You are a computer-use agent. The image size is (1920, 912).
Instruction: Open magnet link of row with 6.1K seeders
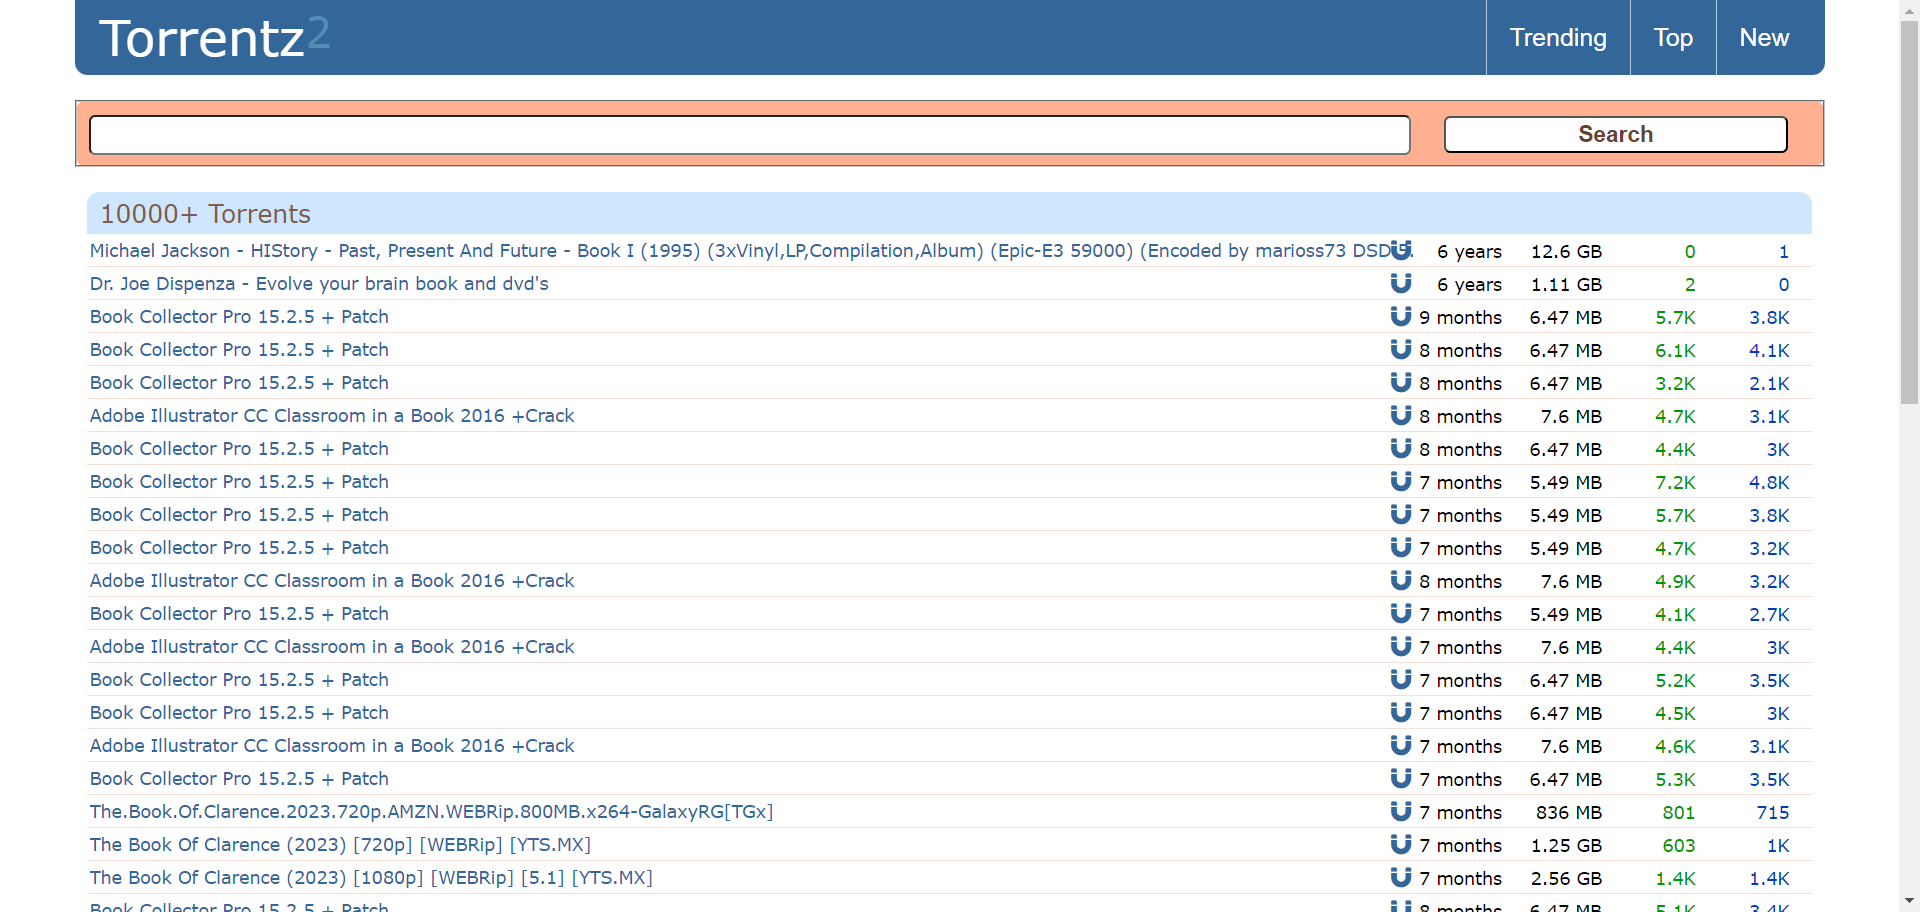[1401, 349]
